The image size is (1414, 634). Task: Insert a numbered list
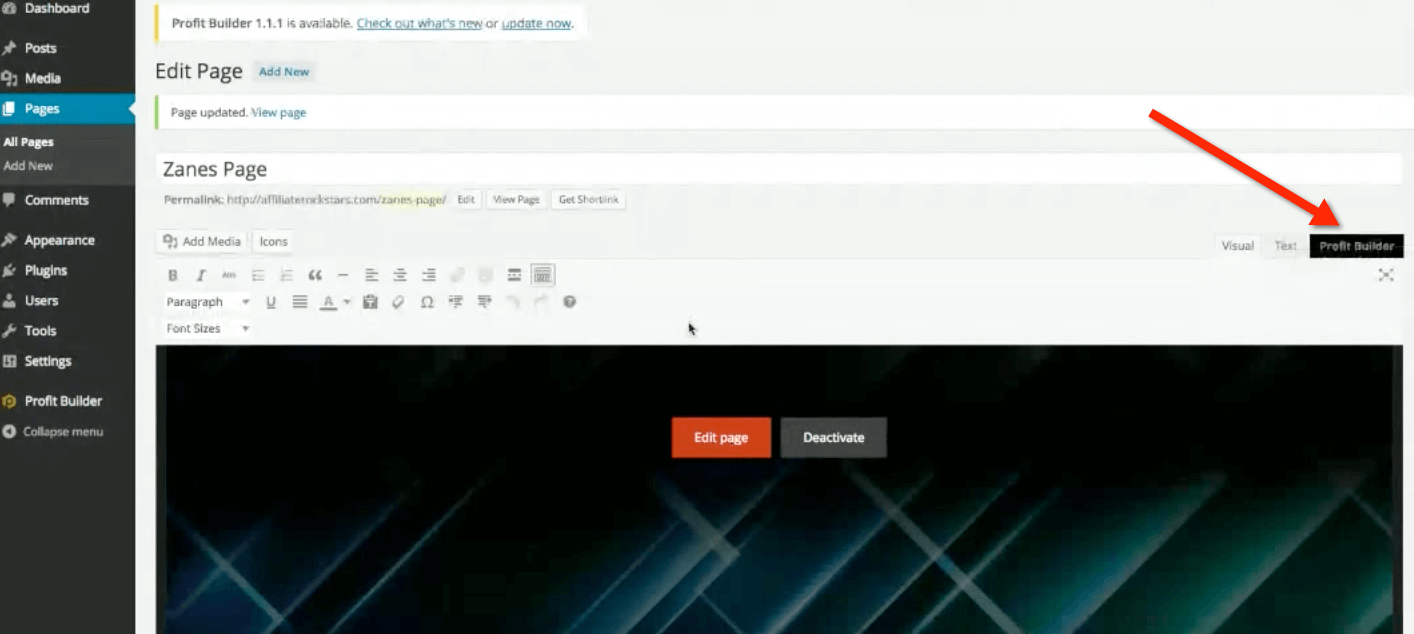pos(286,275)
